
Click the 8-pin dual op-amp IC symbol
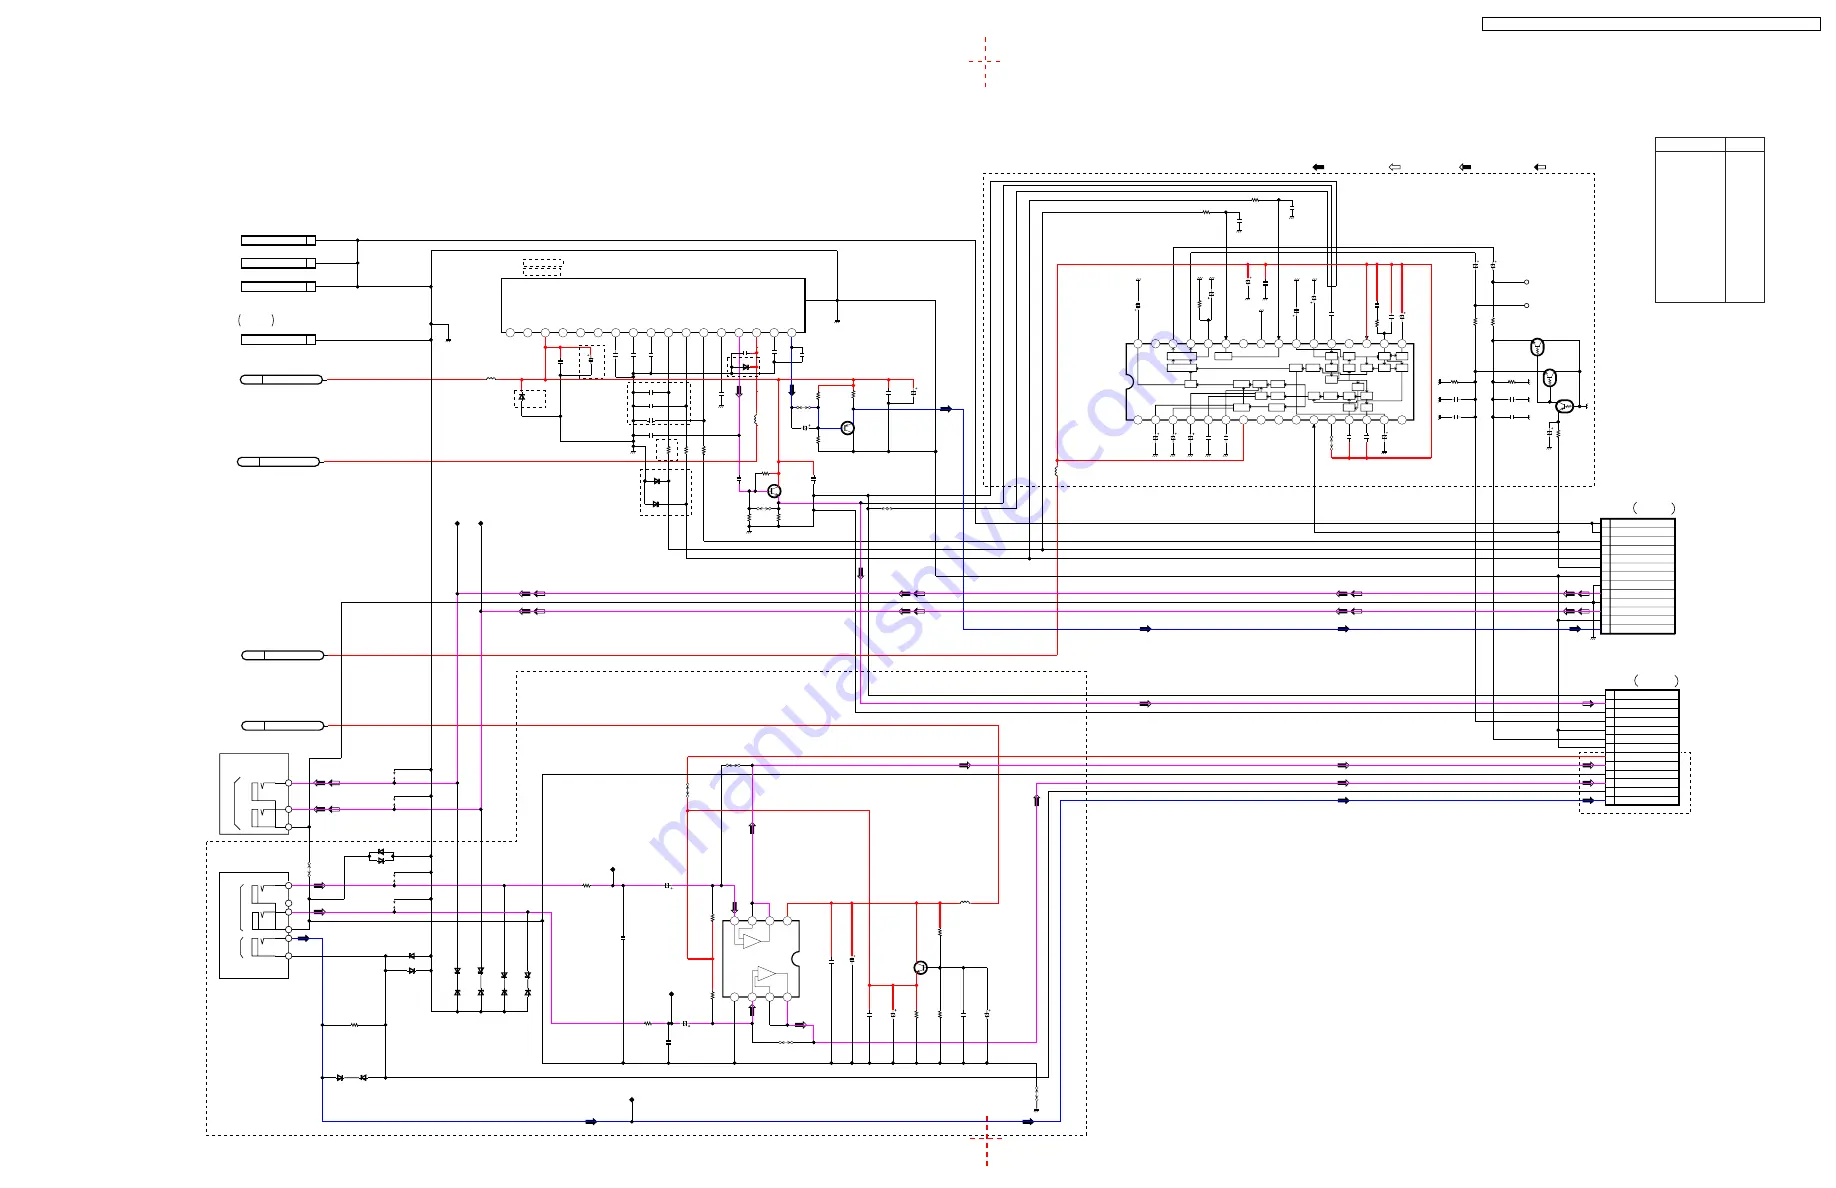(x=761, y=959)
